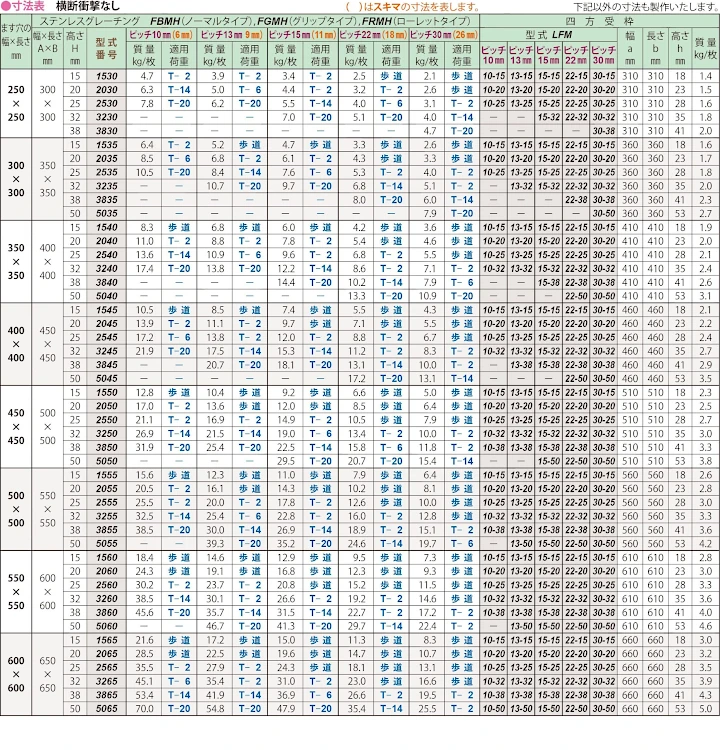The height and width of the screenshot is (750, 720).
Task: Click model number '2560'
Action: click(106, 585)
